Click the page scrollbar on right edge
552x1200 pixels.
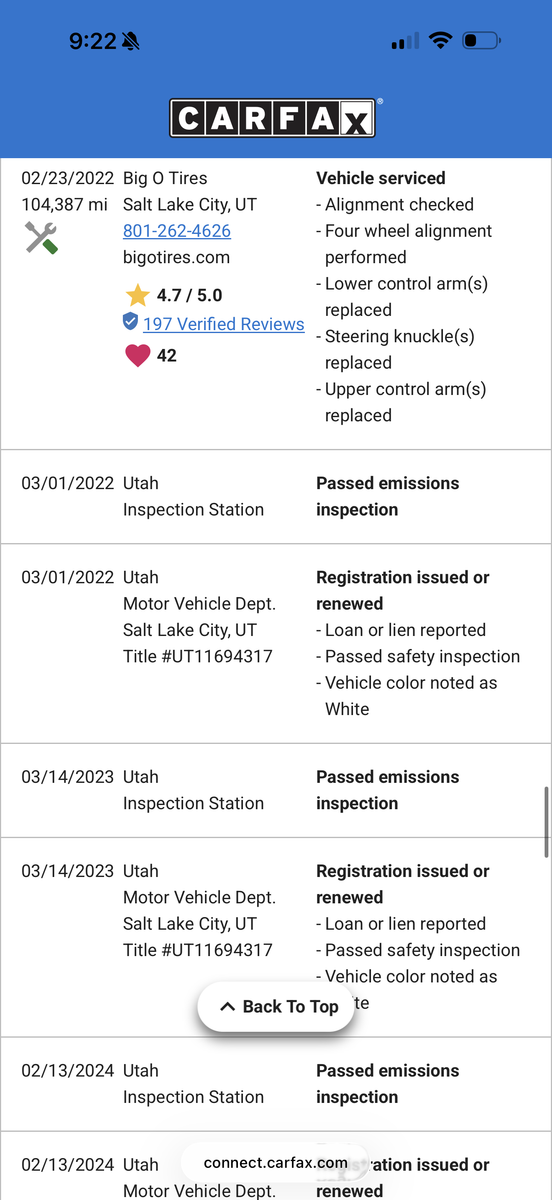point(546,822)
